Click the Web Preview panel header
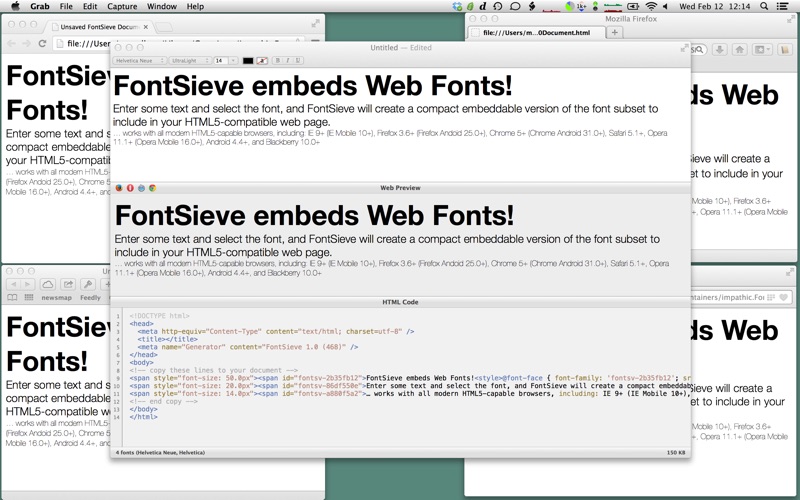Screen dimensions: 800x500 [401, 188]
